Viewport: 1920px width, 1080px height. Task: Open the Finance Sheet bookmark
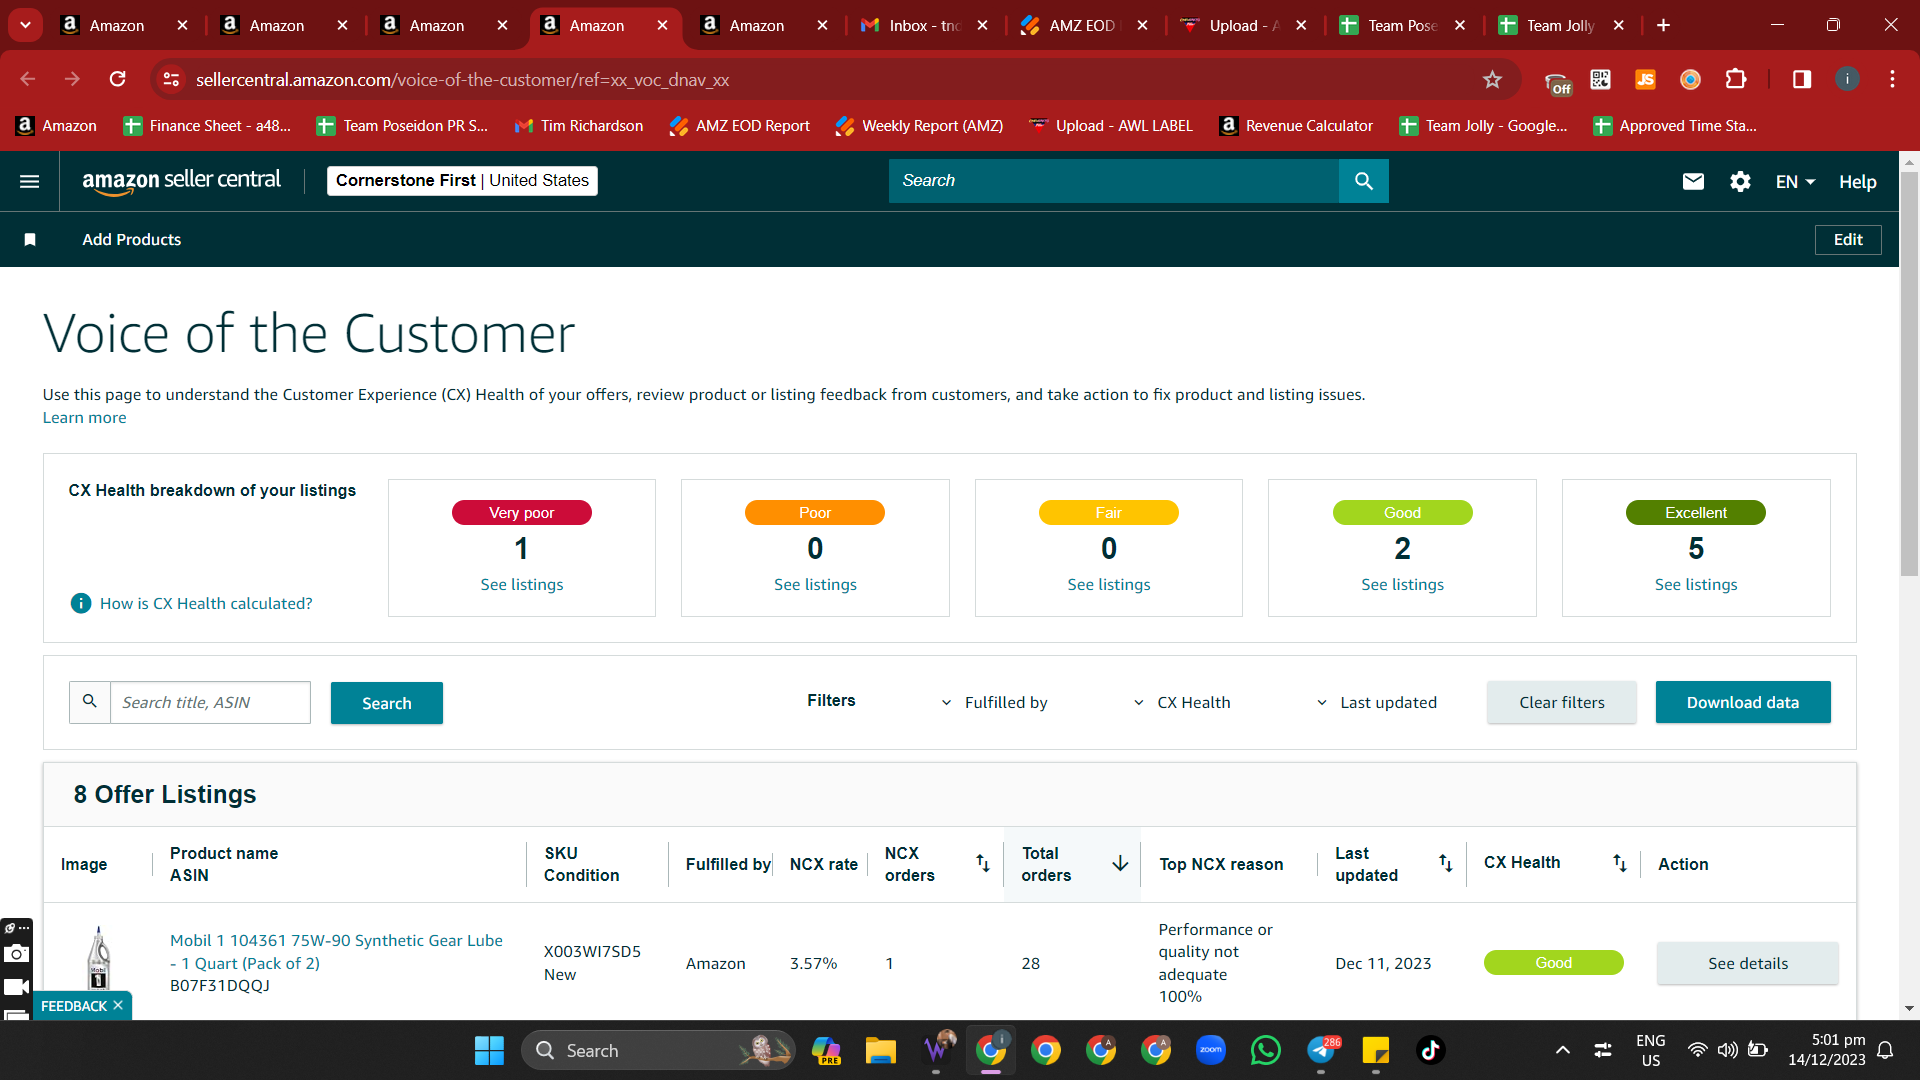click(x=207, y=125)
